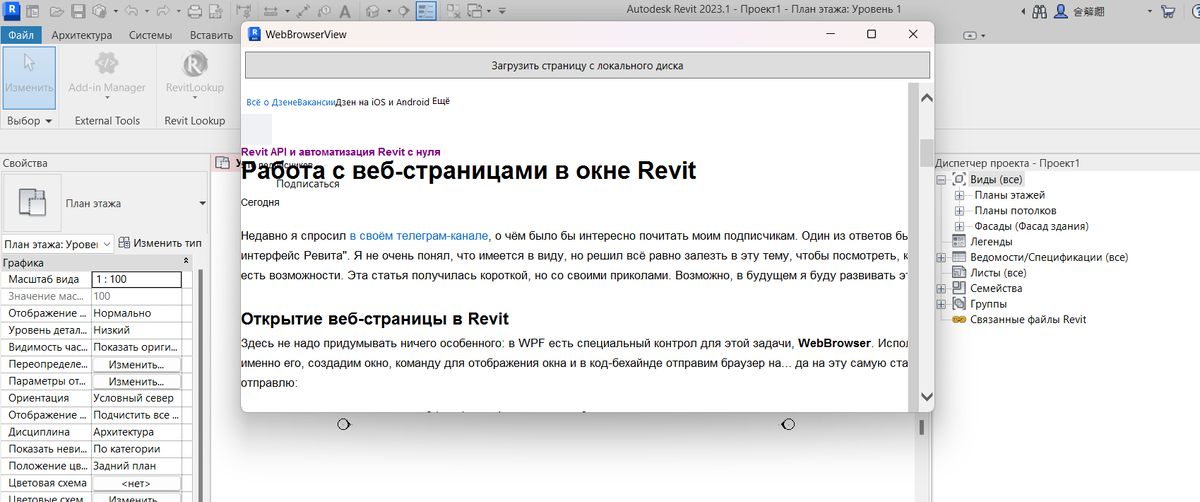This screenshot has width=1200, height=502.
Task: Click the user account icon
Action: pos(1062,11)
